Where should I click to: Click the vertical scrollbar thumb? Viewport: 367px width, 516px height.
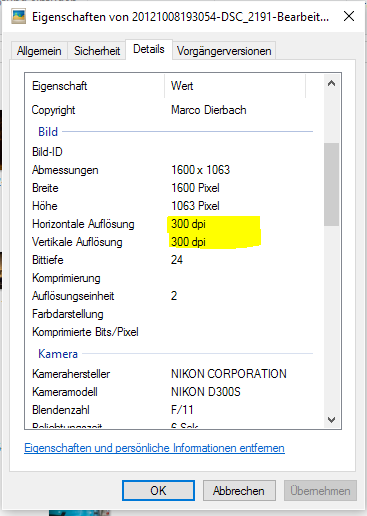pyautogui.click(x=331, y=184)
